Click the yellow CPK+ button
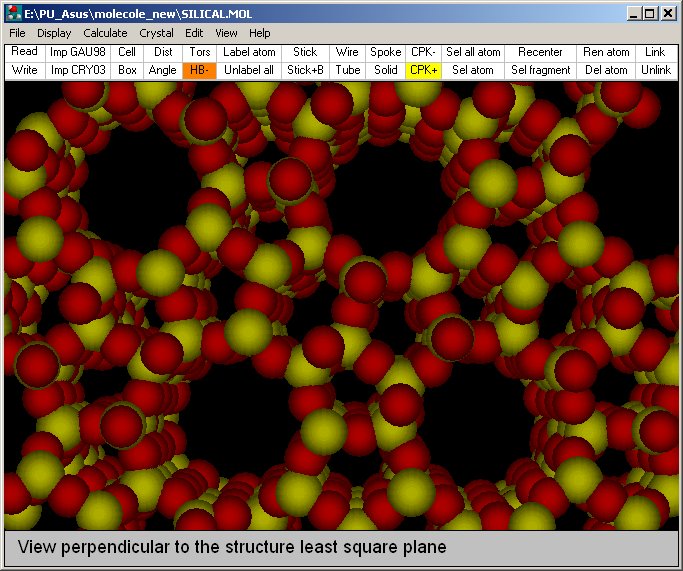 click(423, 70)
